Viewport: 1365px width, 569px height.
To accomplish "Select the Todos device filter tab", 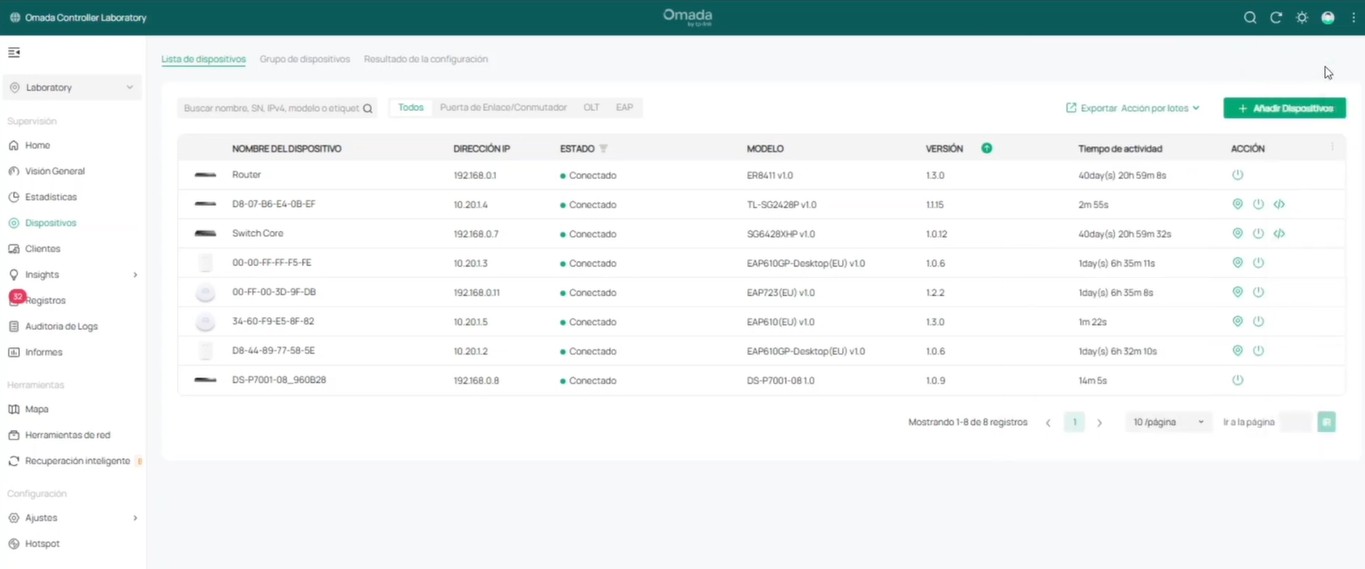I will point(411,107).
